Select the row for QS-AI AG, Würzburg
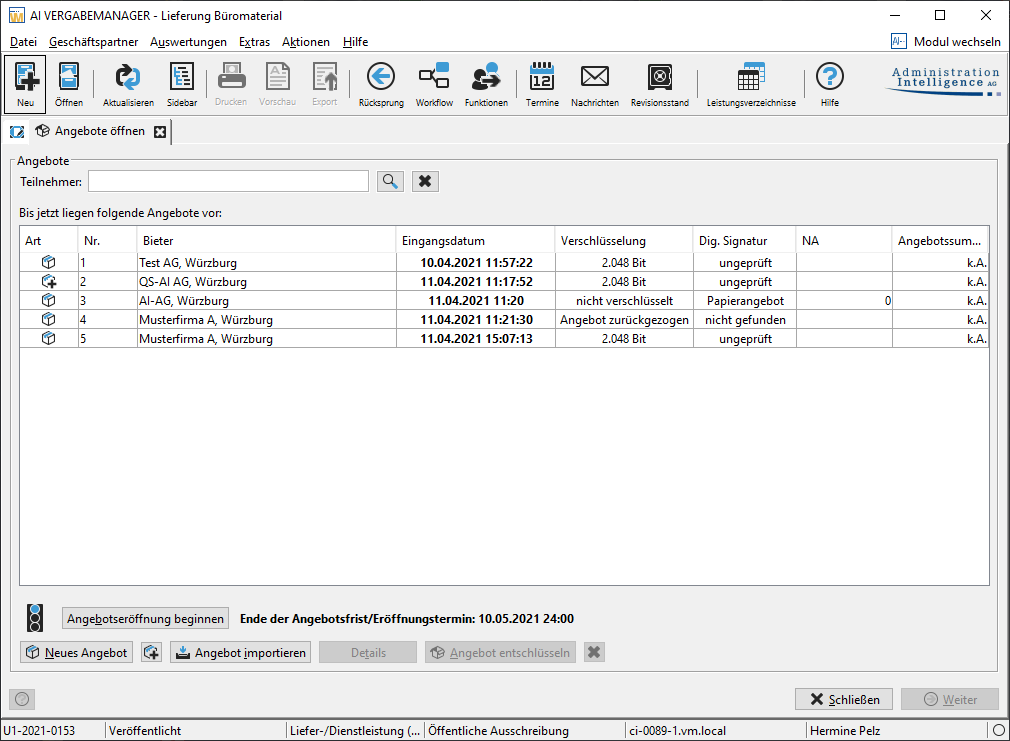Image resolution: width=1010 pixels, height=741 pixels. pyautogui.click(x=504, y=282)
